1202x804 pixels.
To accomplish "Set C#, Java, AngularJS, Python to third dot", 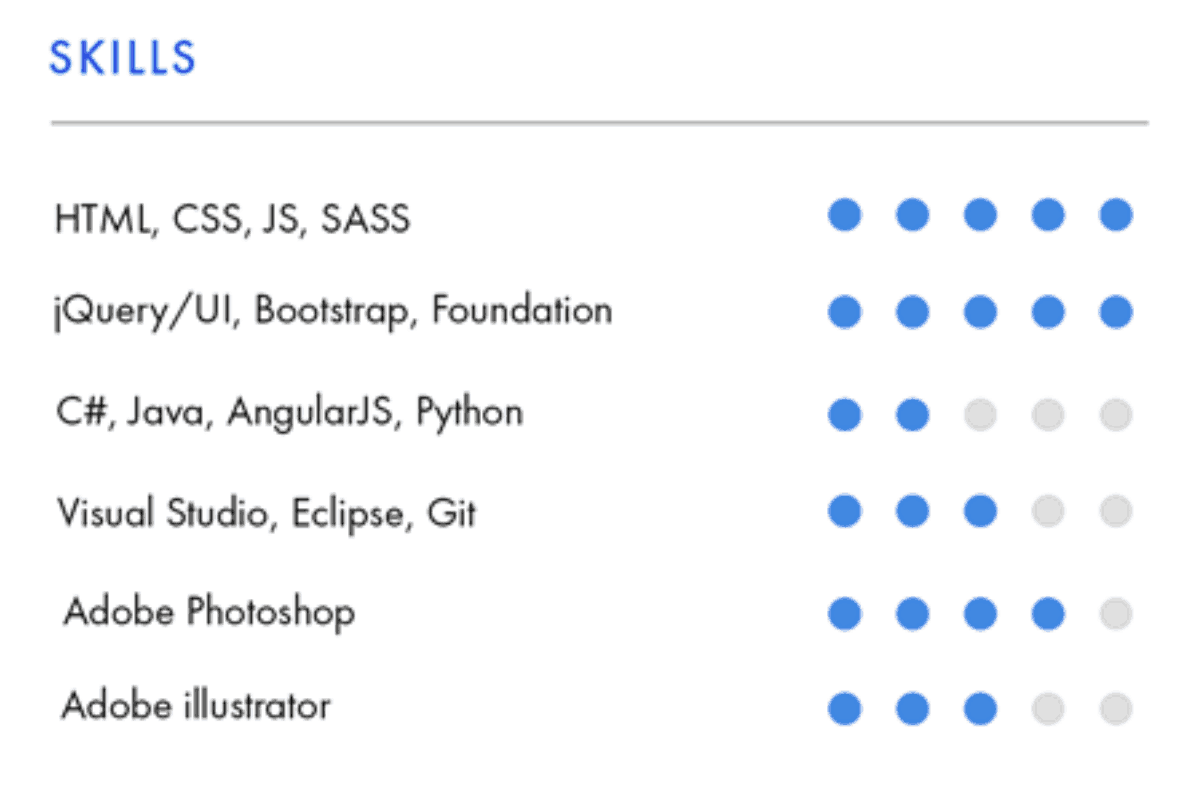I will click(x=980, y=414).
